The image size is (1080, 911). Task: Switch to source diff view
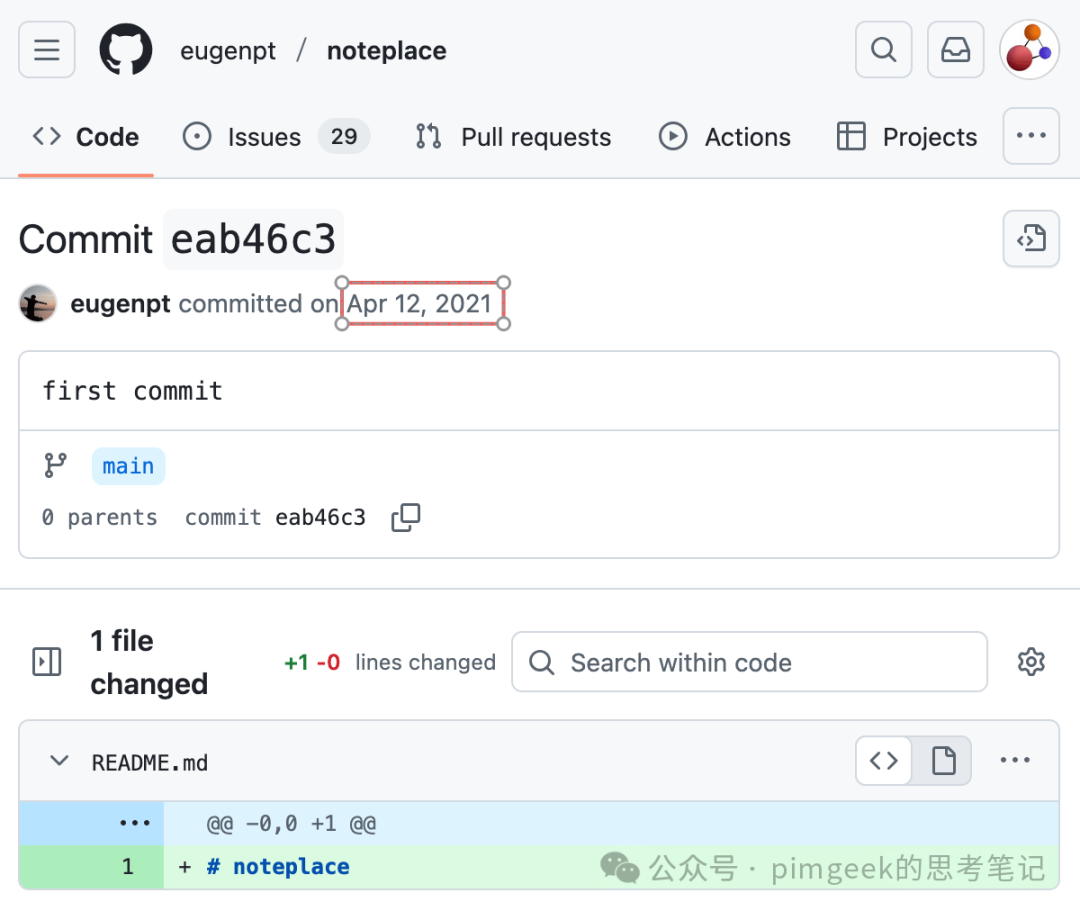point(884,762)
